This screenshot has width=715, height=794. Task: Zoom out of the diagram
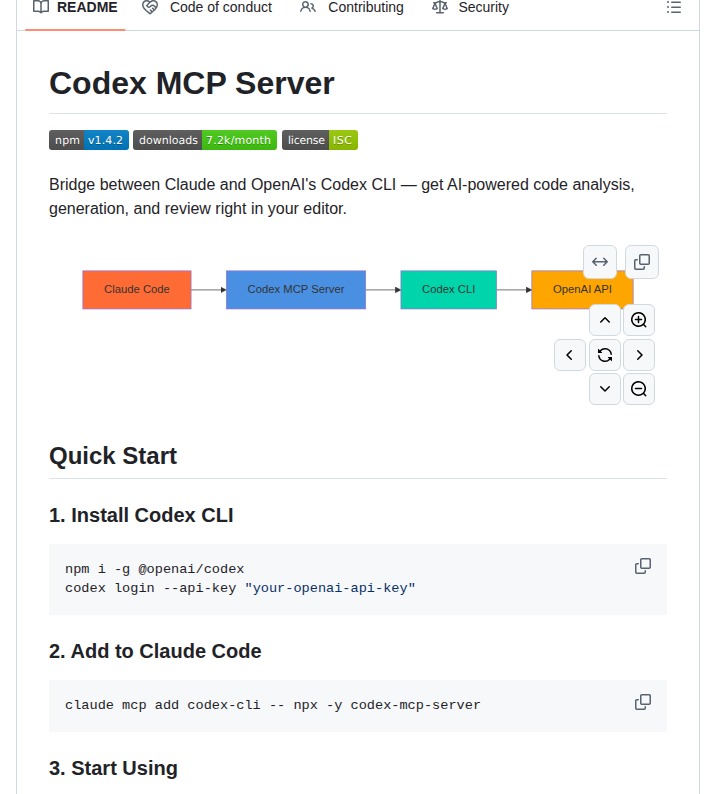(x=639, y=389)
